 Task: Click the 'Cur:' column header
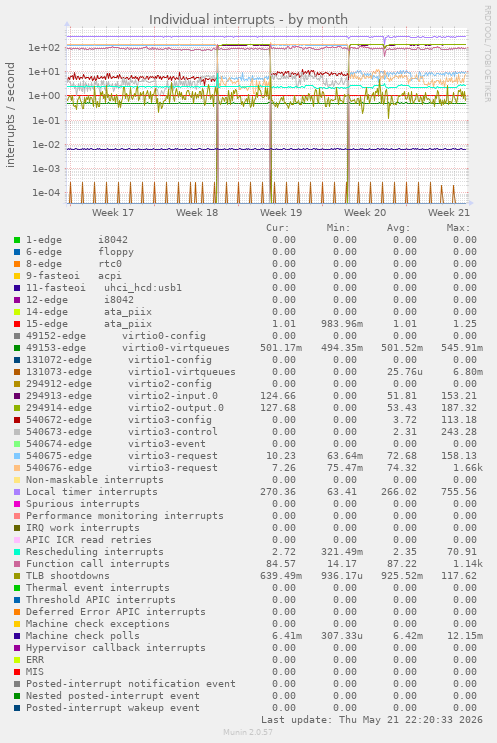point(278,228)
